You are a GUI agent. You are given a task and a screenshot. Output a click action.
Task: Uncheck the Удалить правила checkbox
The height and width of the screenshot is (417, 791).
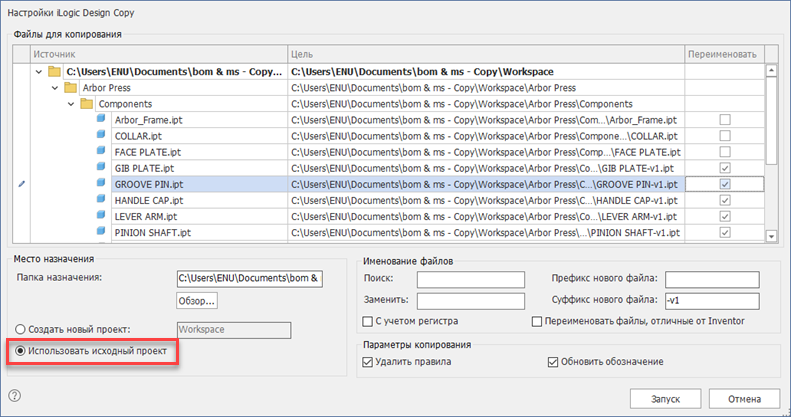point(367,361)
